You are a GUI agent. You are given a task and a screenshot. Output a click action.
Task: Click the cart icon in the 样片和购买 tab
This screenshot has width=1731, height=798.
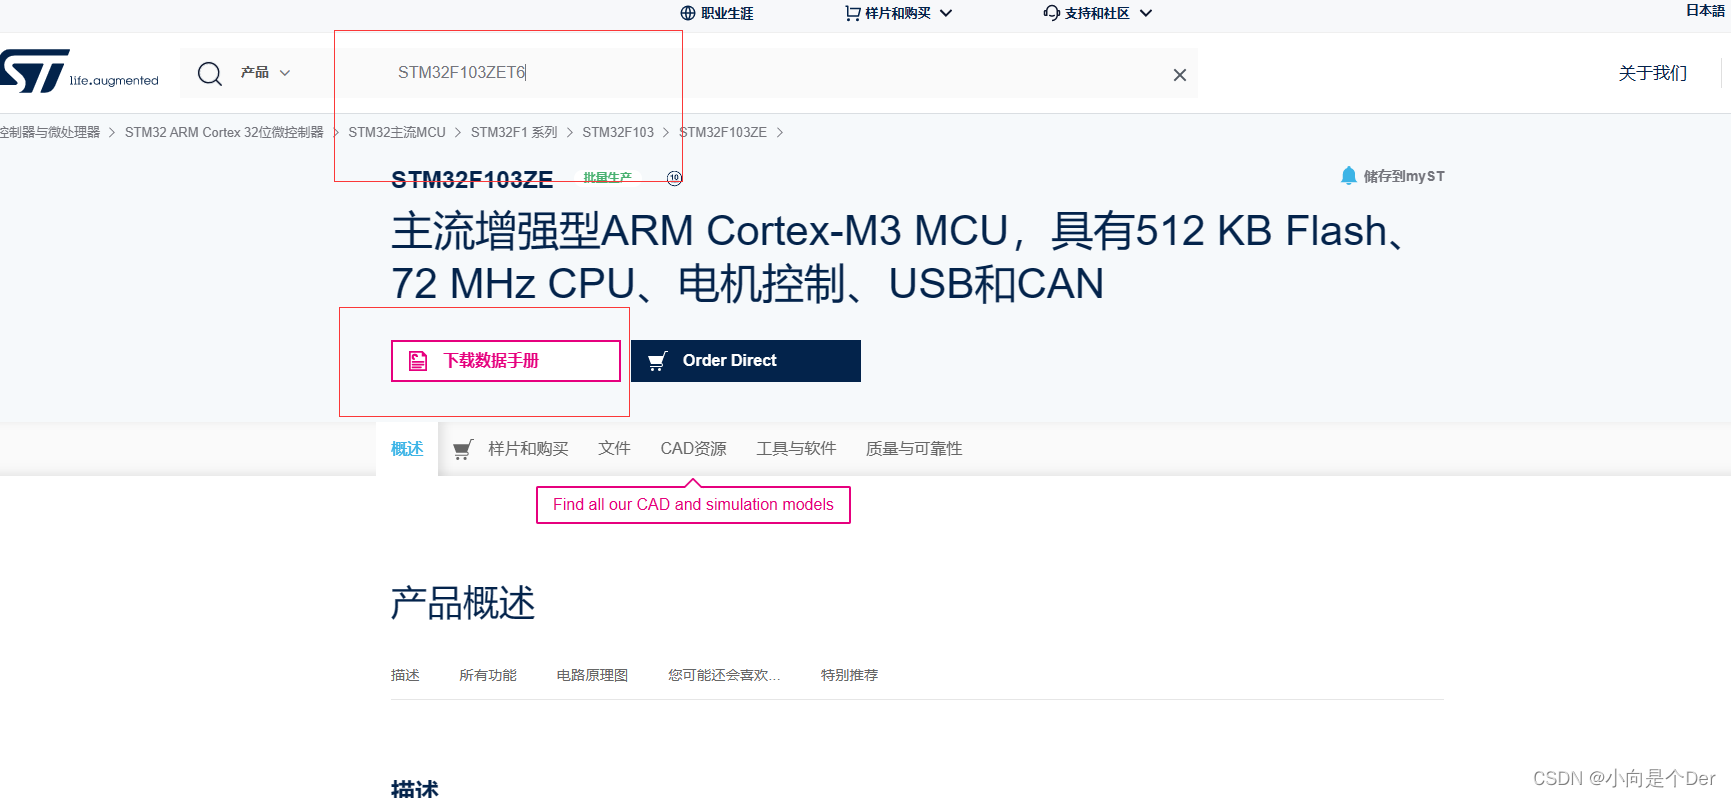(462, 449)
